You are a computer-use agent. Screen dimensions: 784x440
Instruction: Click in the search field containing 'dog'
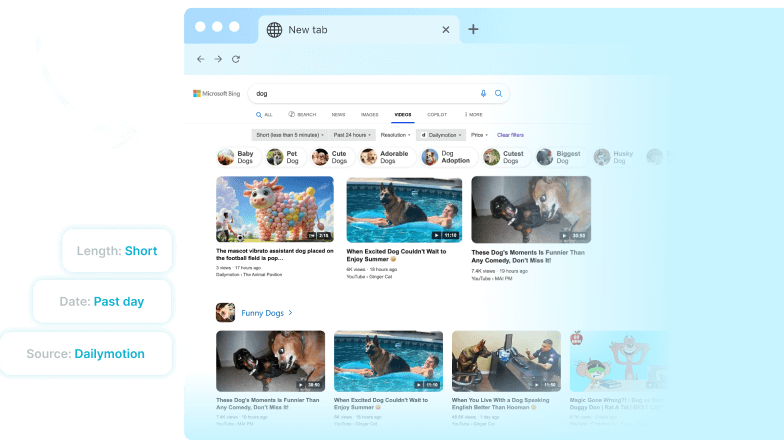pyautogui.click(x=360, y=93)
